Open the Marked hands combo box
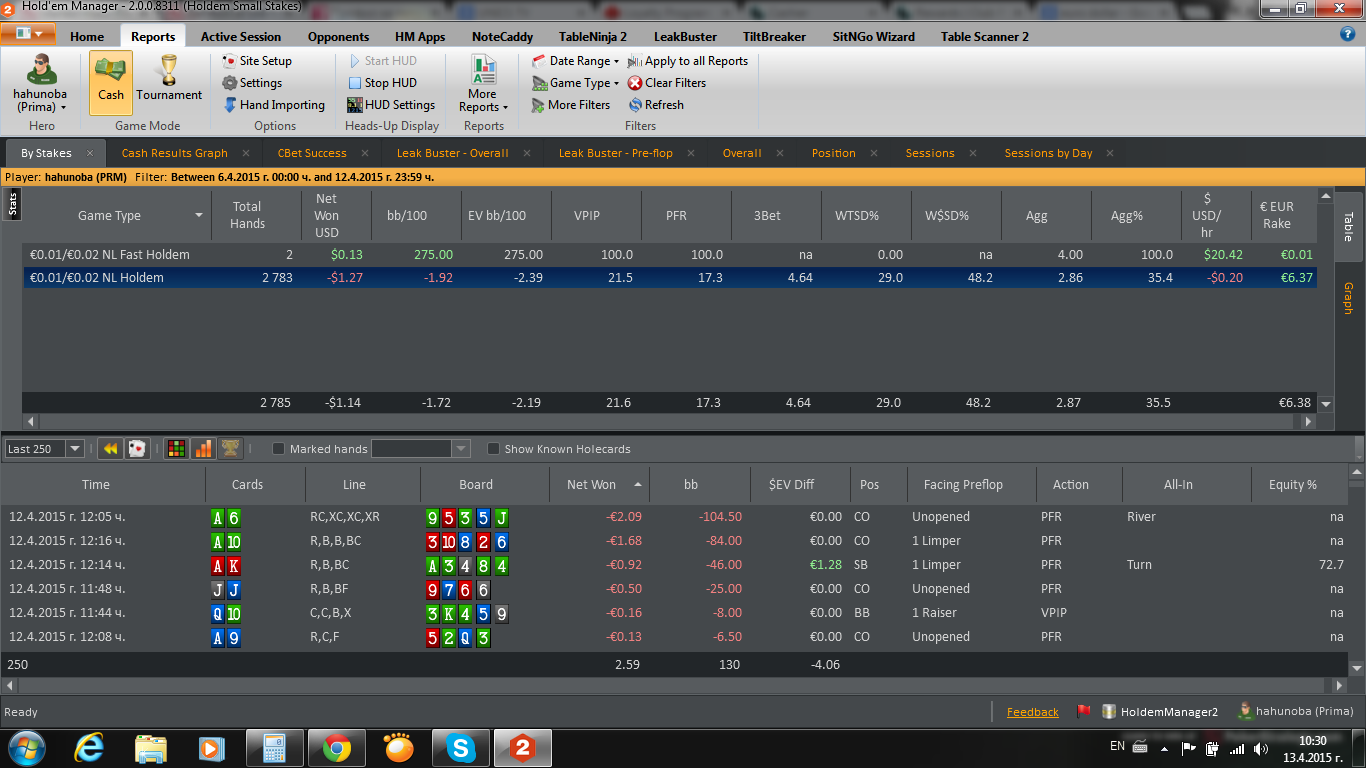1366x768 pixels. coord(420,449)
